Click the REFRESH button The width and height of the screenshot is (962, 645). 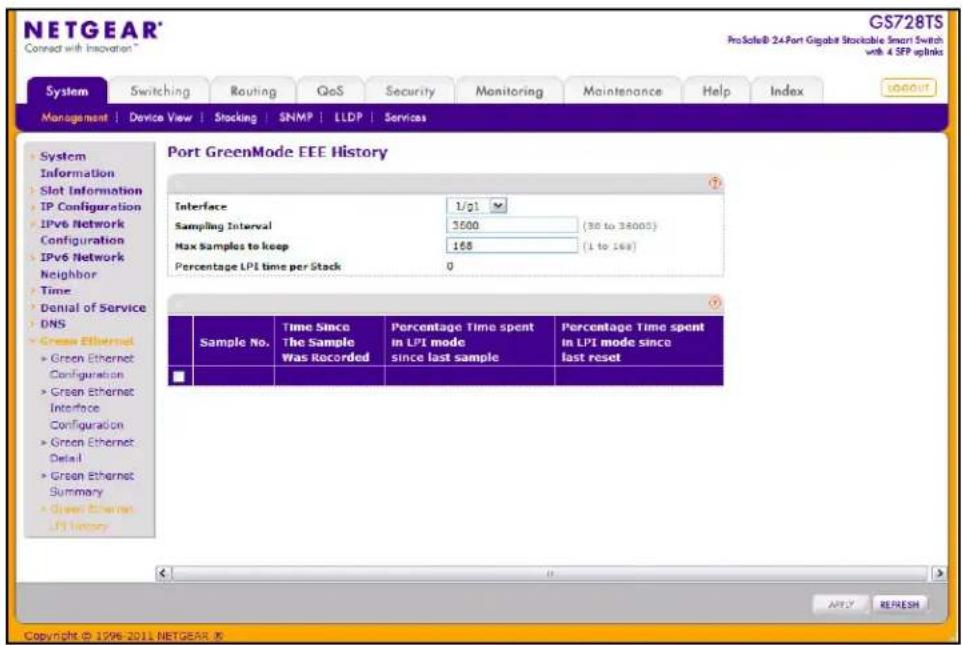pos(899,604)
